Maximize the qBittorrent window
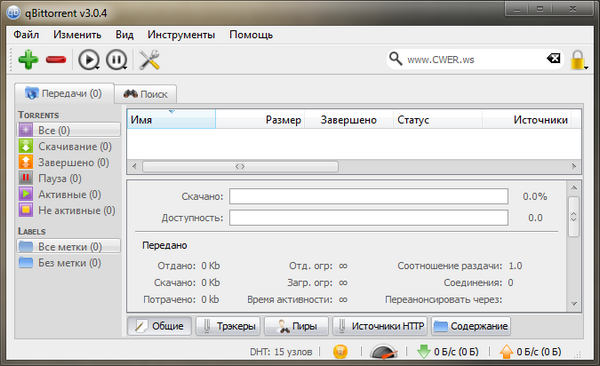 tap(540, 9)
